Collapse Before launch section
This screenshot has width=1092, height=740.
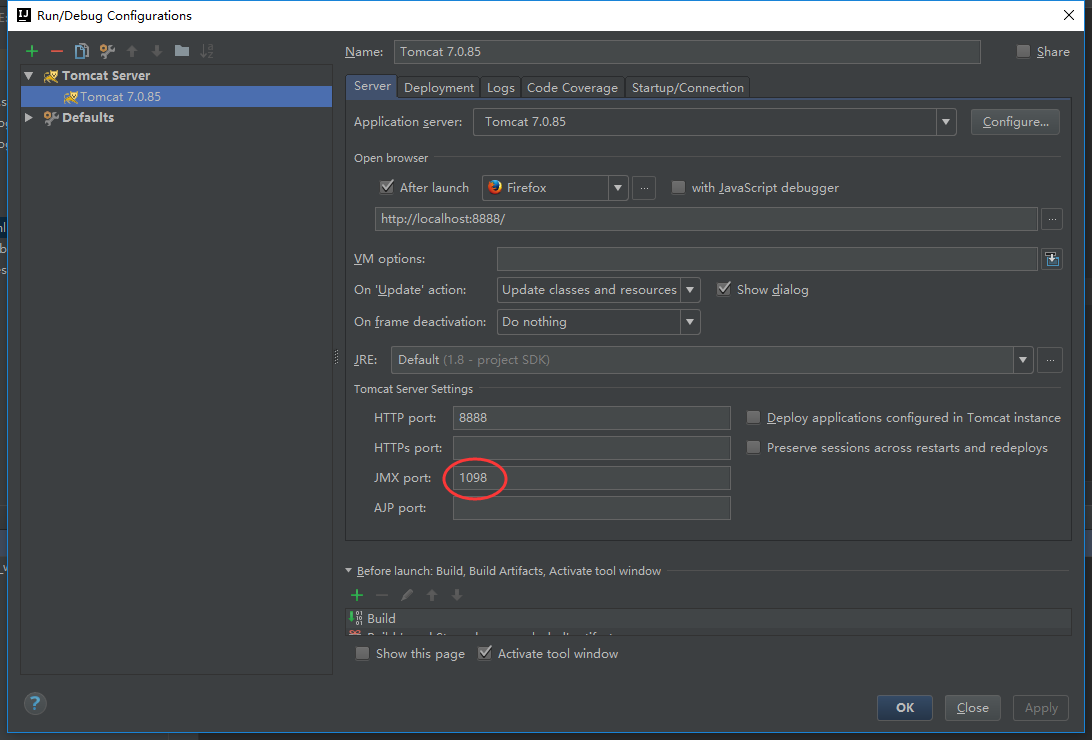[349, 570]
